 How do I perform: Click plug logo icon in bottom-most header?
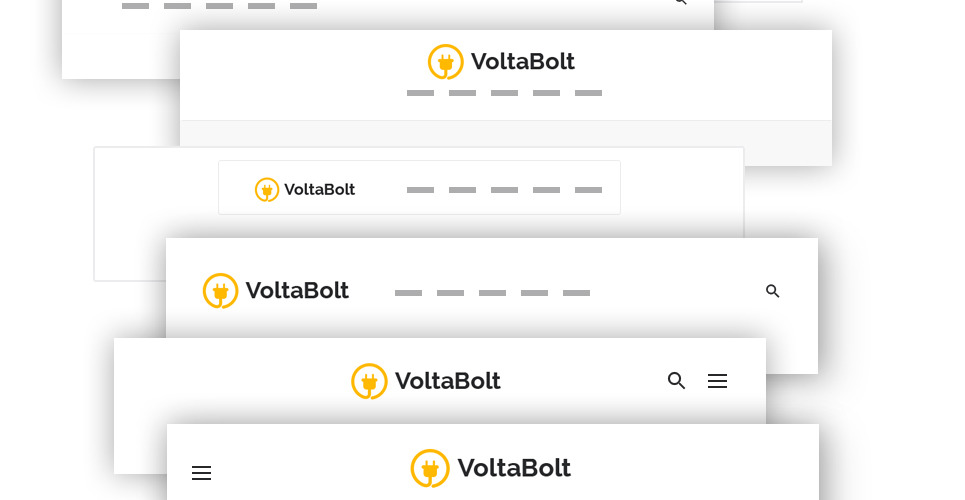pos(430,468)
